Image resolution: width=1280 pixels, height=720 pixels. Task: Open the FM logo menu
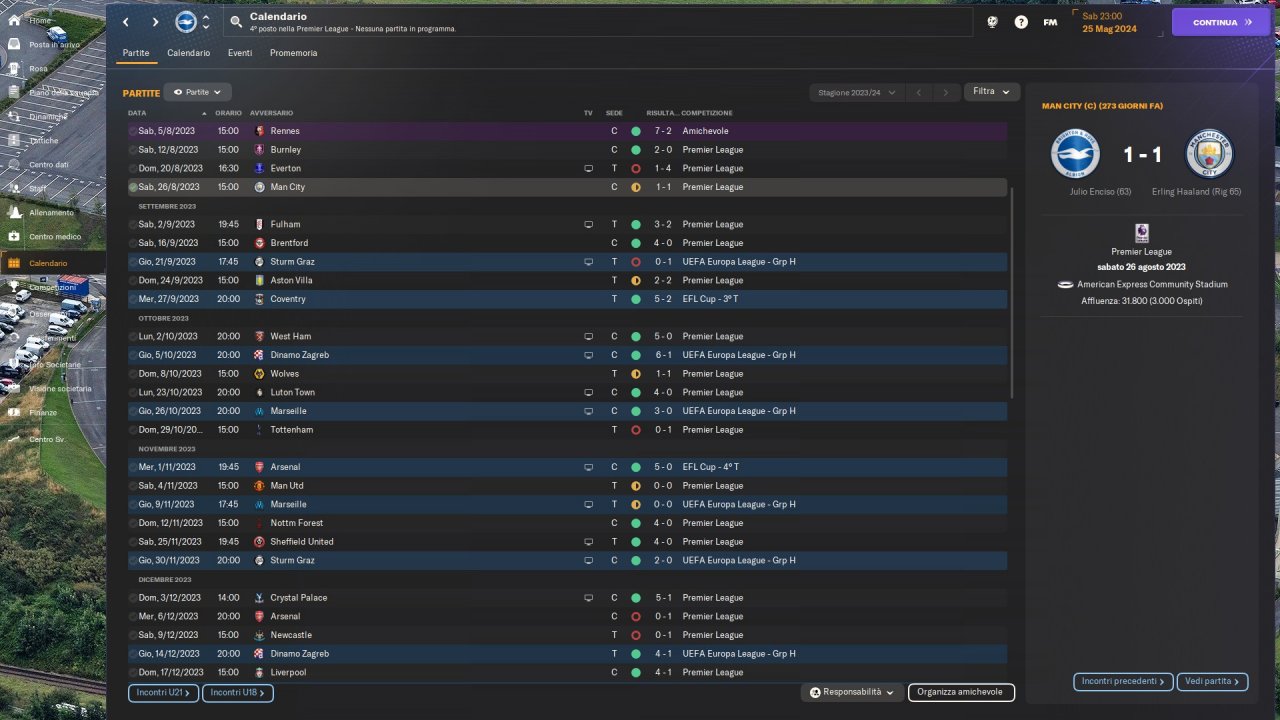point(1050,22)
